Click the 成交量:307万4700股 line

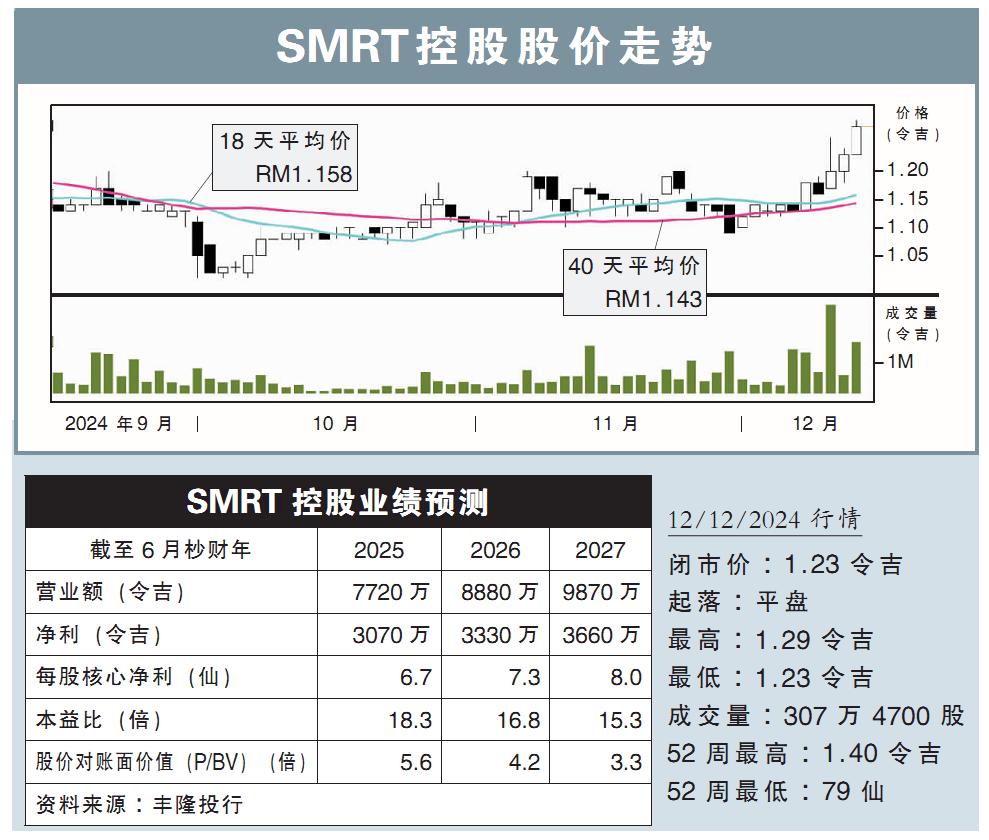click(x=816, y=716)
